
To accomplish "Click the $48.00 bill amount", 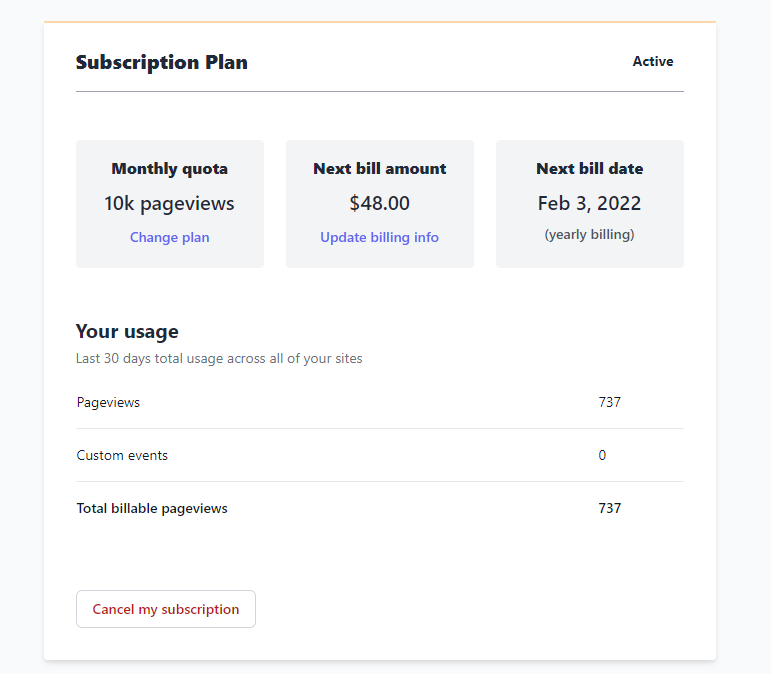I will [x=379, y=203].
